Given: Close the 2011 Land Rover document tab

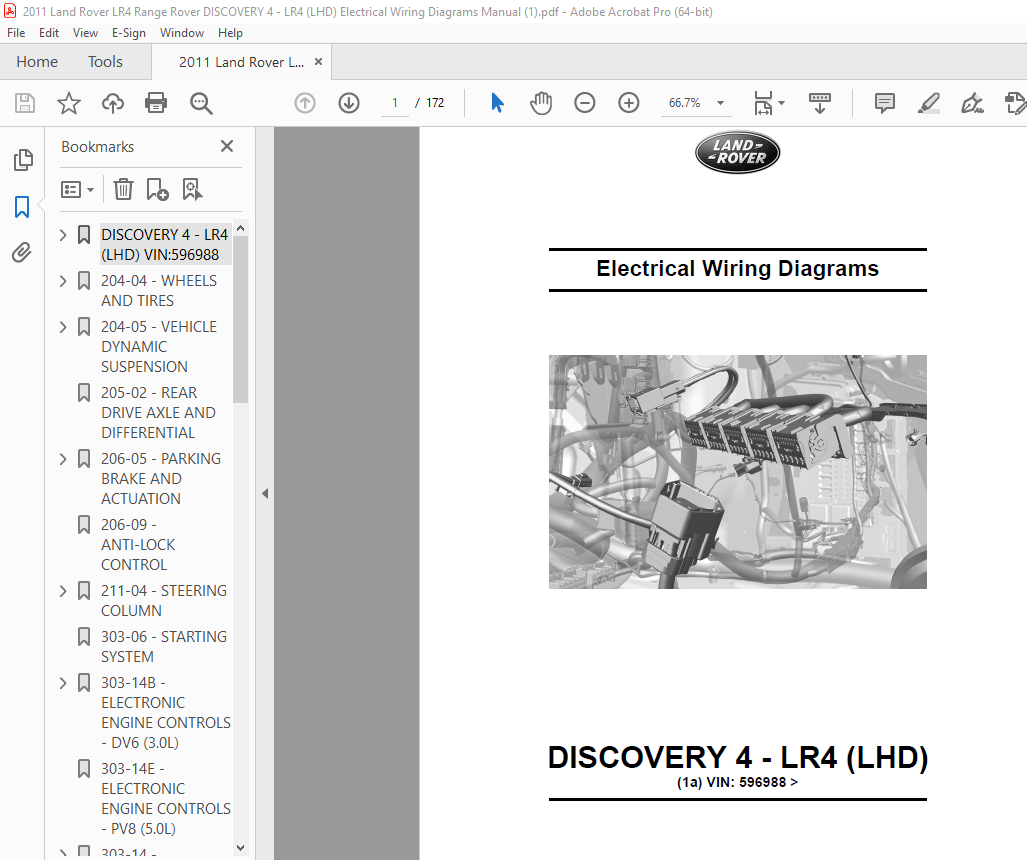Looking at the screenshot, I should [318, 62].
